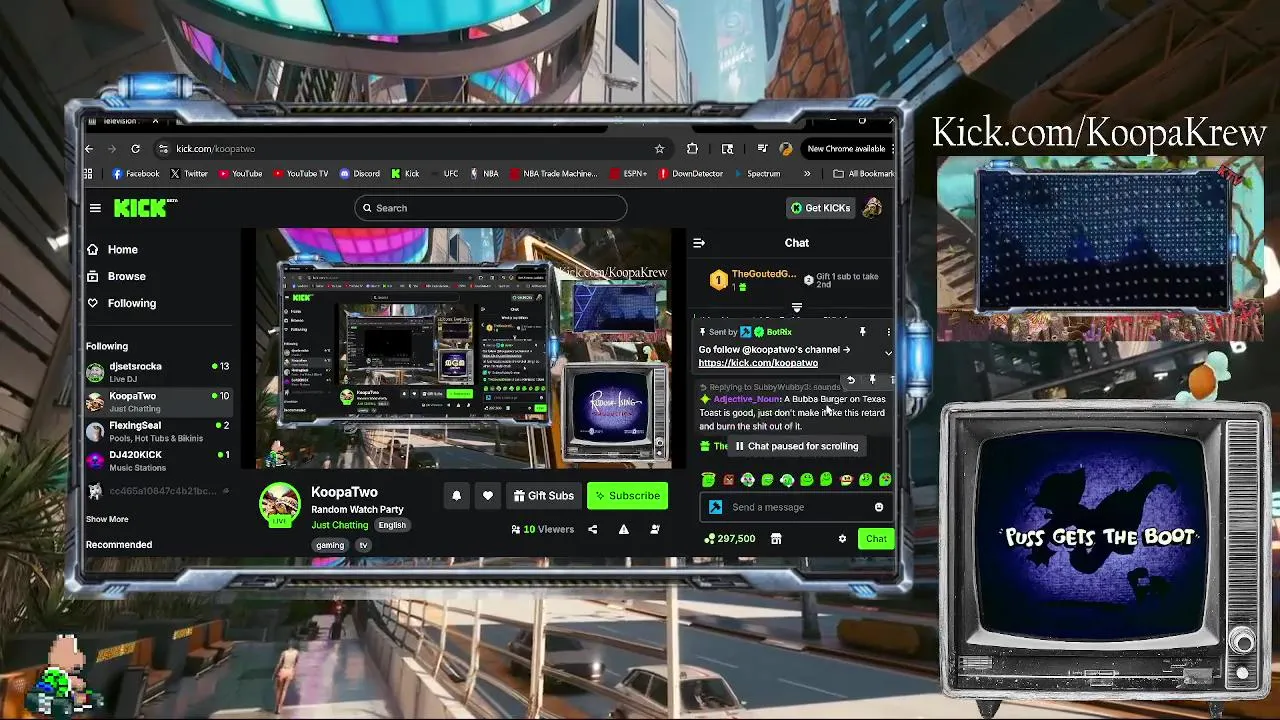Report the stream with the warning triangle
The height and width of the screenshot is (720, 1280).
point(624,529)
